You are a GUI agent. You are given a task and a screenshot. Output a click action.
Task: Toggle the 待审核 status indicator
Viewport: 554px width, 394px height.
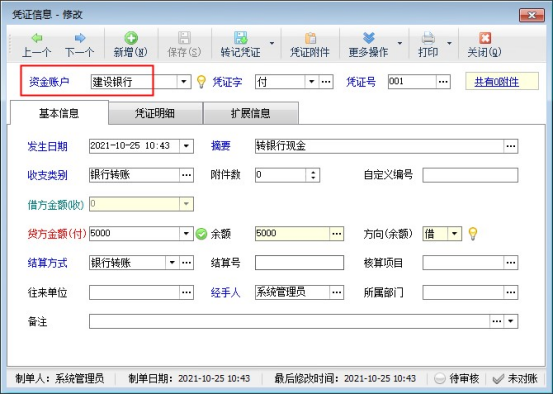click(440, 378)
